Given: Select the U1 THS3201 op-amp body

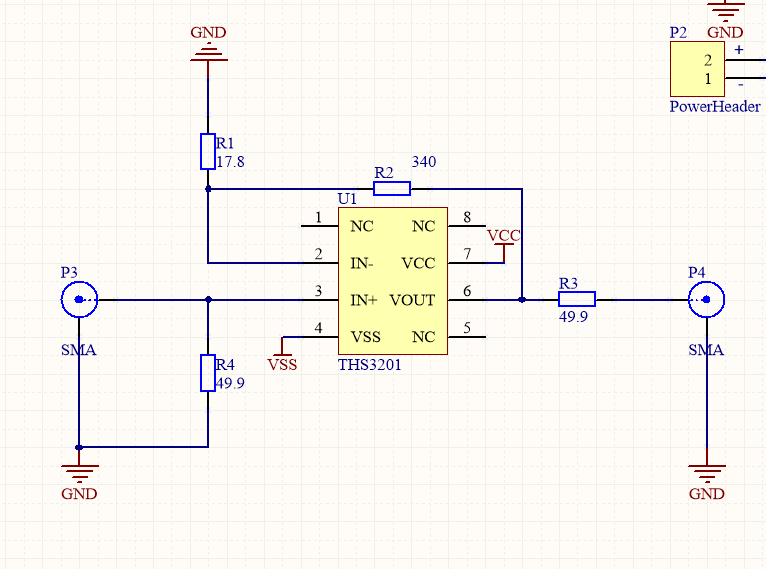Looking at the screenshot, I should [393, 281].
